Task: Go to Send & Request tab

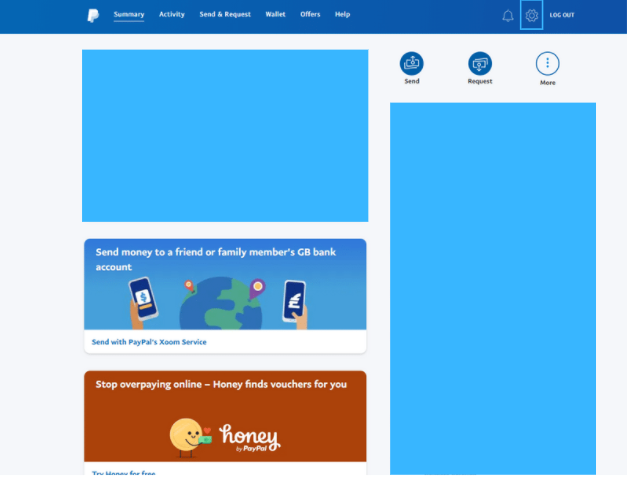Action: tap(225, 14)
